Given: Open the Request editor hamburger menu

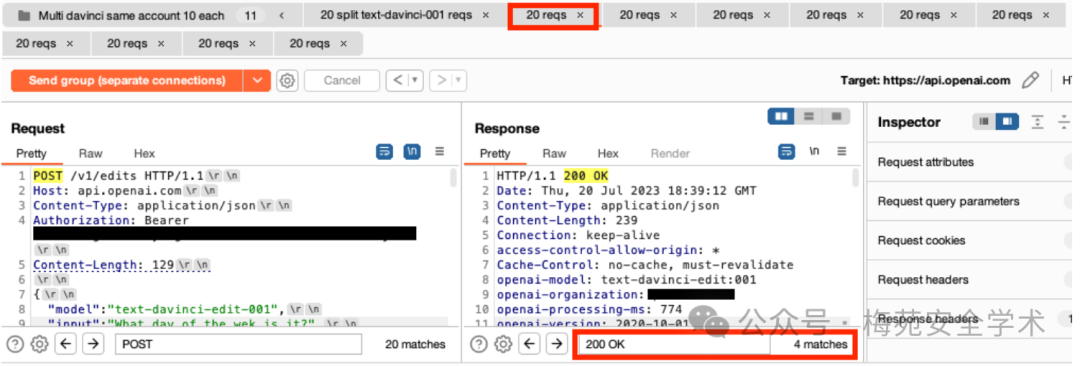Looking at the screenshot, I should click(440, 152).
